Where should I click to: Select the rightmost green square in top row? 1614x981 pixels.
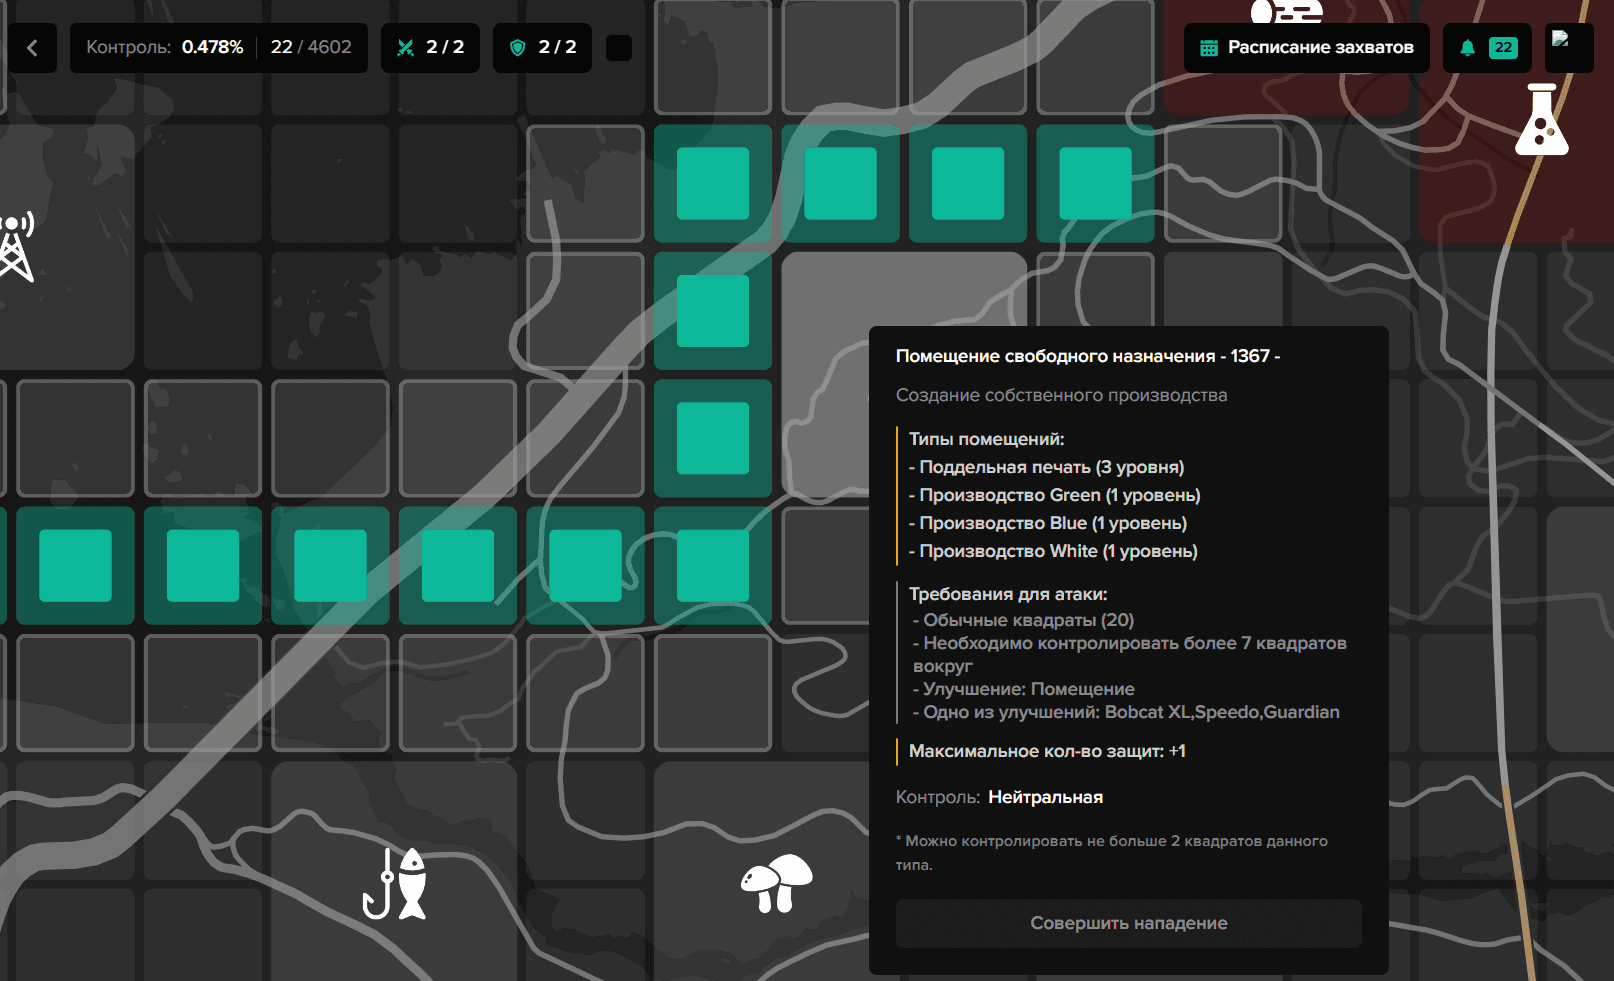(x=1095, y=184)
